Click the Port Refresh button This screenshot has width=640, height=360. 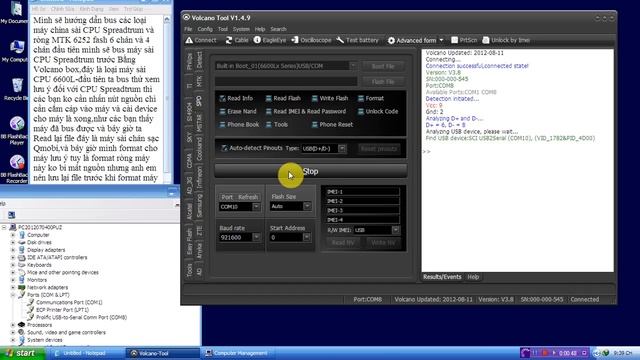click(x=248, y=197)
